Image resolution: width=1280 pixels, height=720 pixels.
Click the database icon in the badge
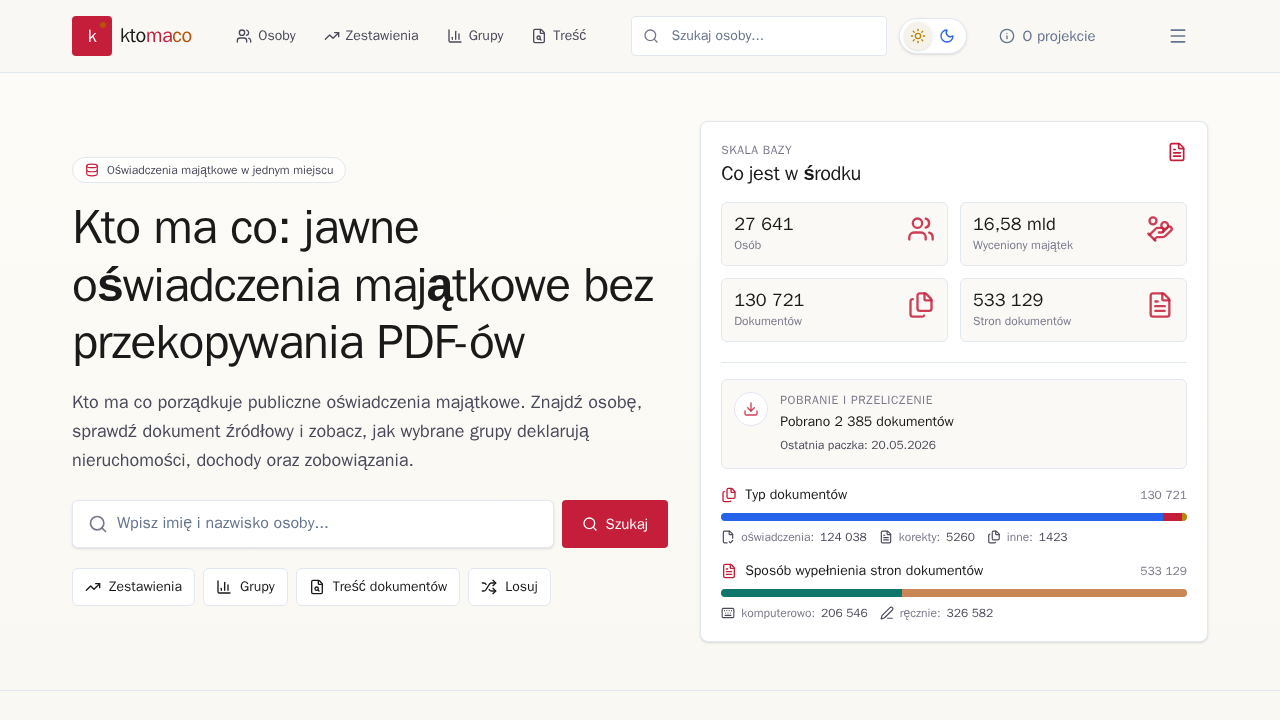click(x=92, y=170)
